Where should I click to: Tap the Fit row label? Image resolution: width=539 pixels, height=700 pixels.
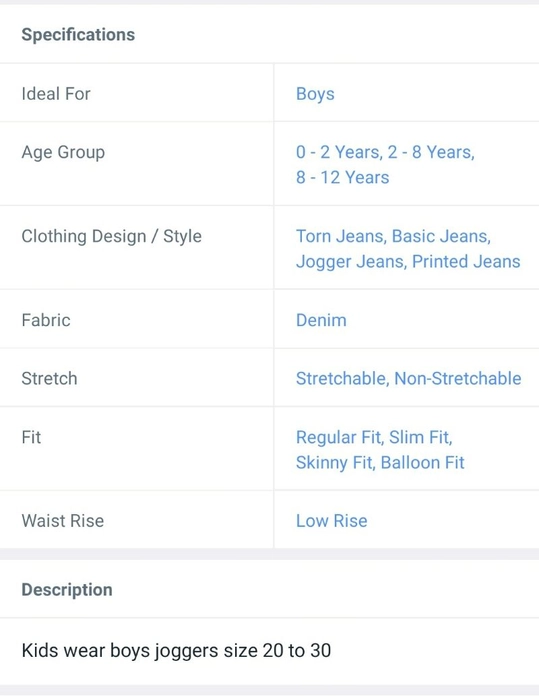tap(31, 437)
